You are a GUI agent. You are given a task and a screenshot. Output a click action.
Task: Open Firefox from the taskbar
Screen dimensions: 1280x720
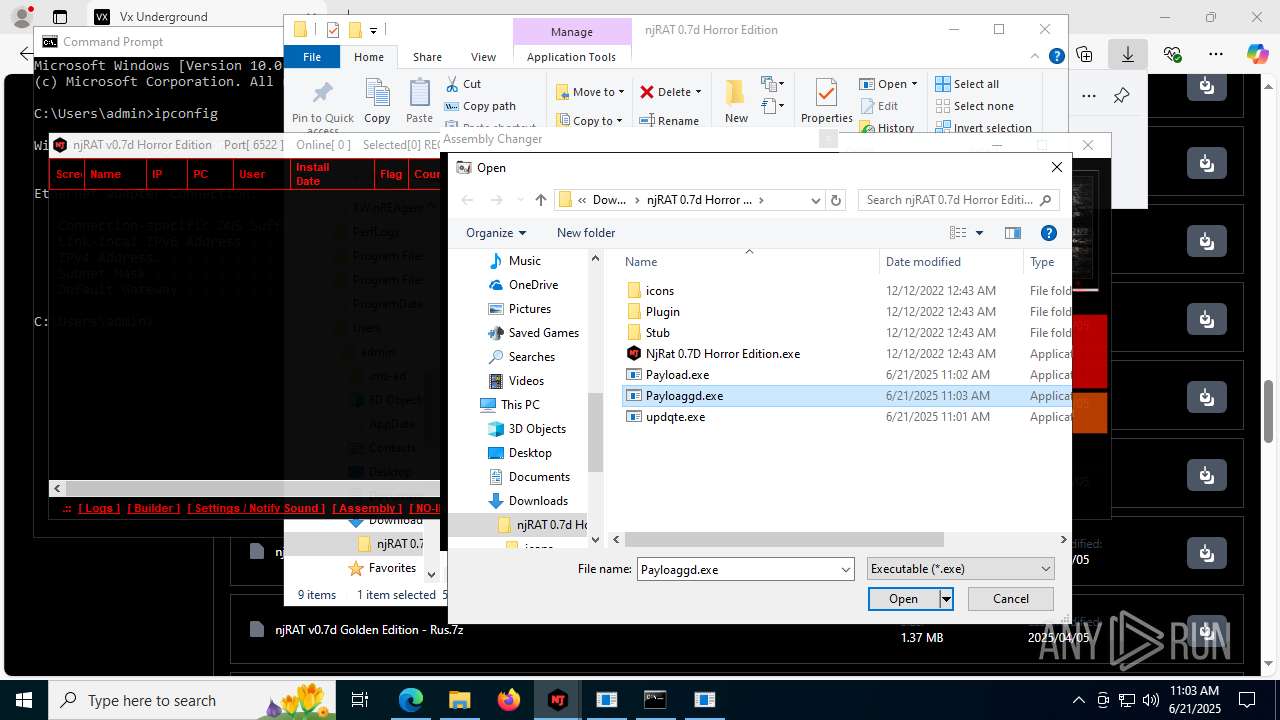point(508,700)
